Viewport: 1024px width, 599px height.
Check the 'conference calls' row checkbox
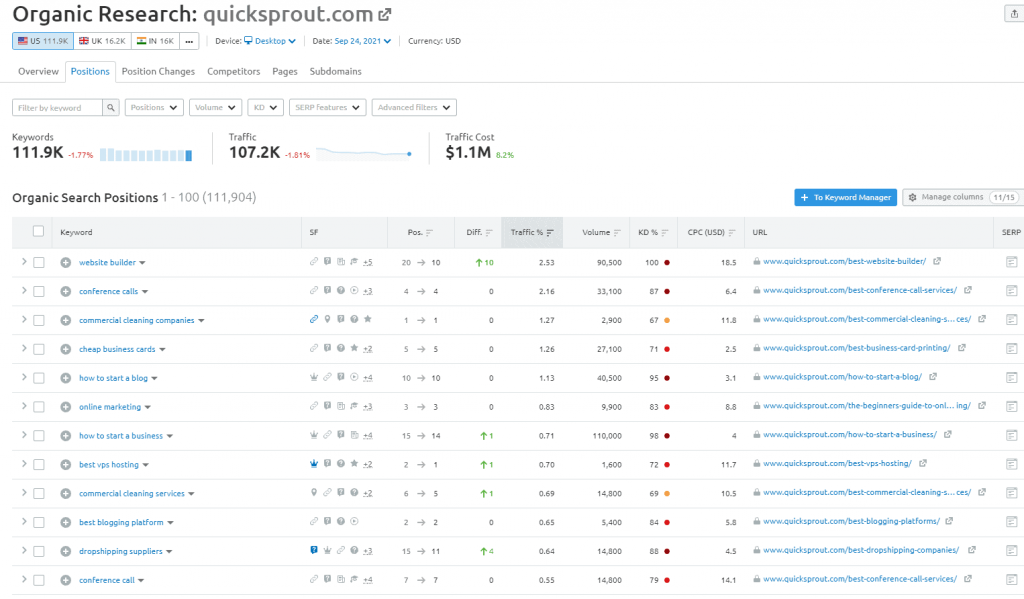[39, 291]
